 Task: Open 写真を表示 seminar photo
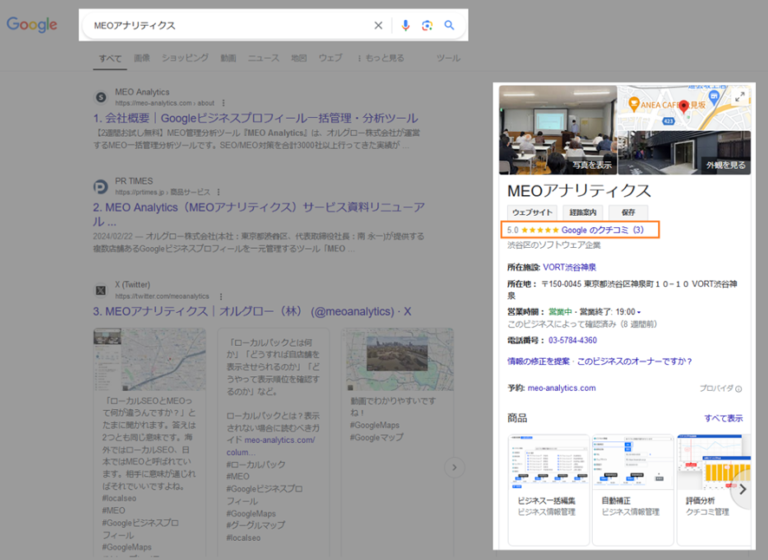click(x=558, y=130)
